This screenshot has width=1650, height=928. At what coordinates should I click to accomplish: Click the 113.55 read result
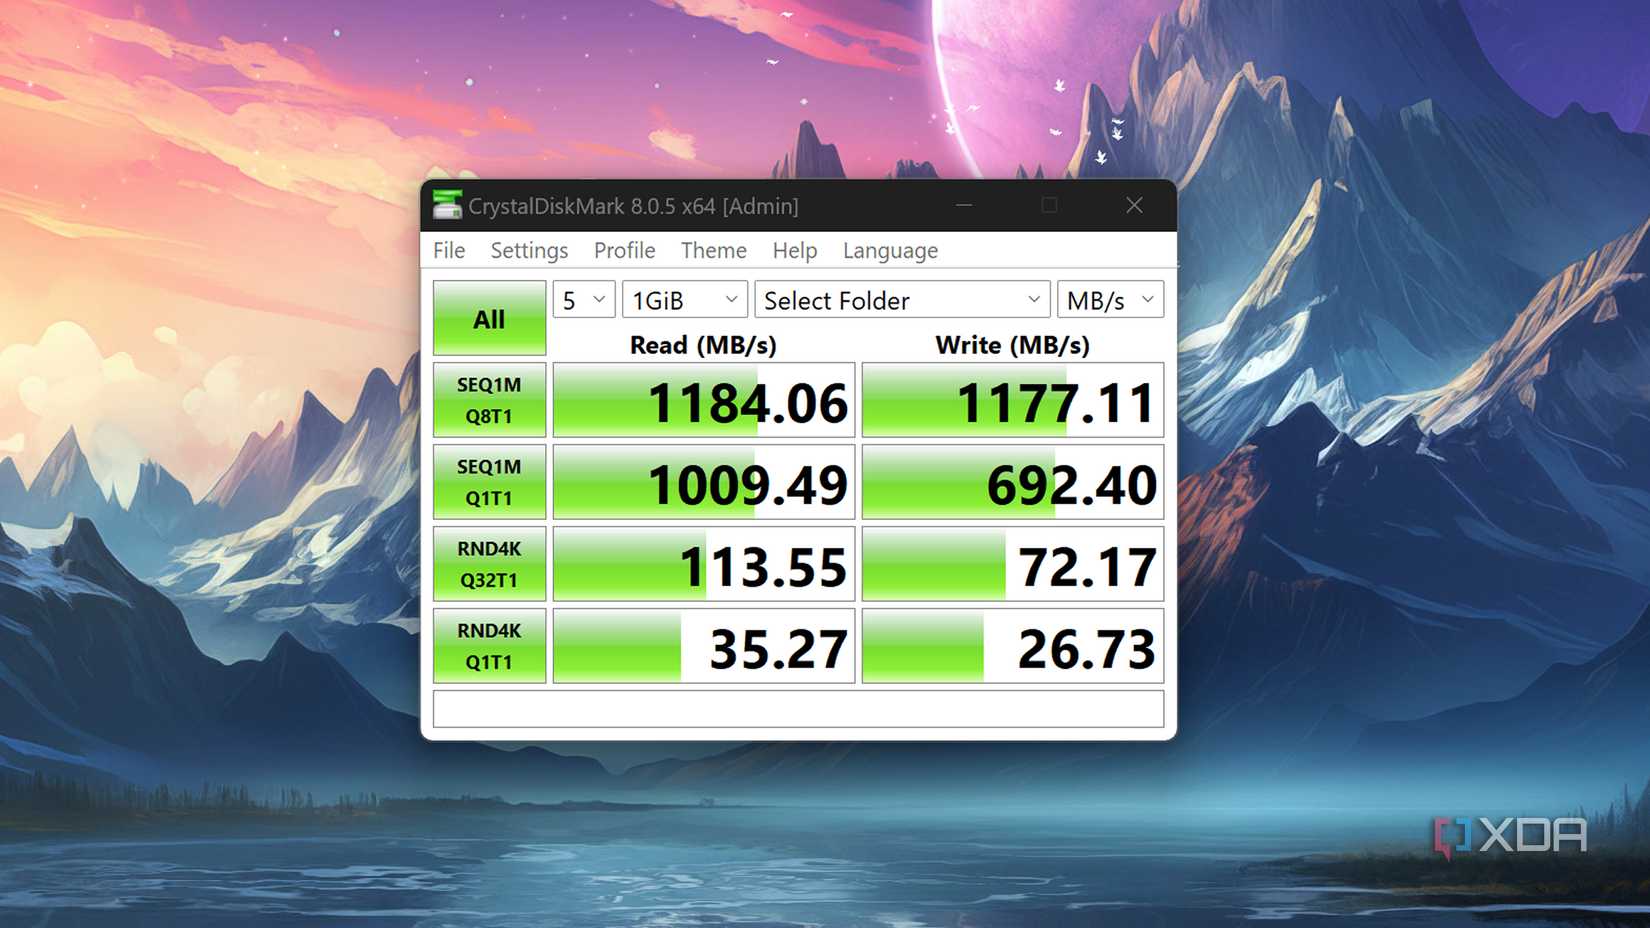pos(704,564)
